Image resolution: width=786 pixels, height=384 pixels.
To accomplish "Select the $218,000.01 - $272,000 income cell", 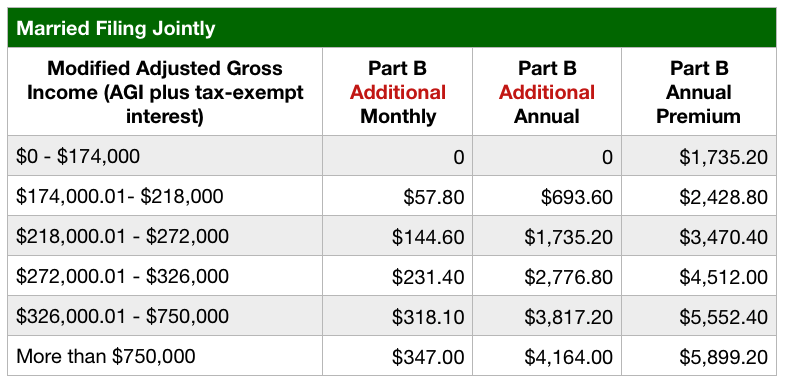I will [165, 236].
